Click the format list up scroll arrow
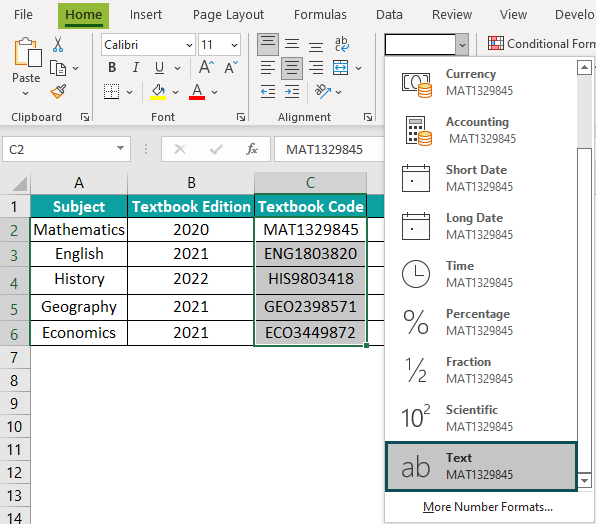This screenshot has height=524, width=596. (584, 68)
